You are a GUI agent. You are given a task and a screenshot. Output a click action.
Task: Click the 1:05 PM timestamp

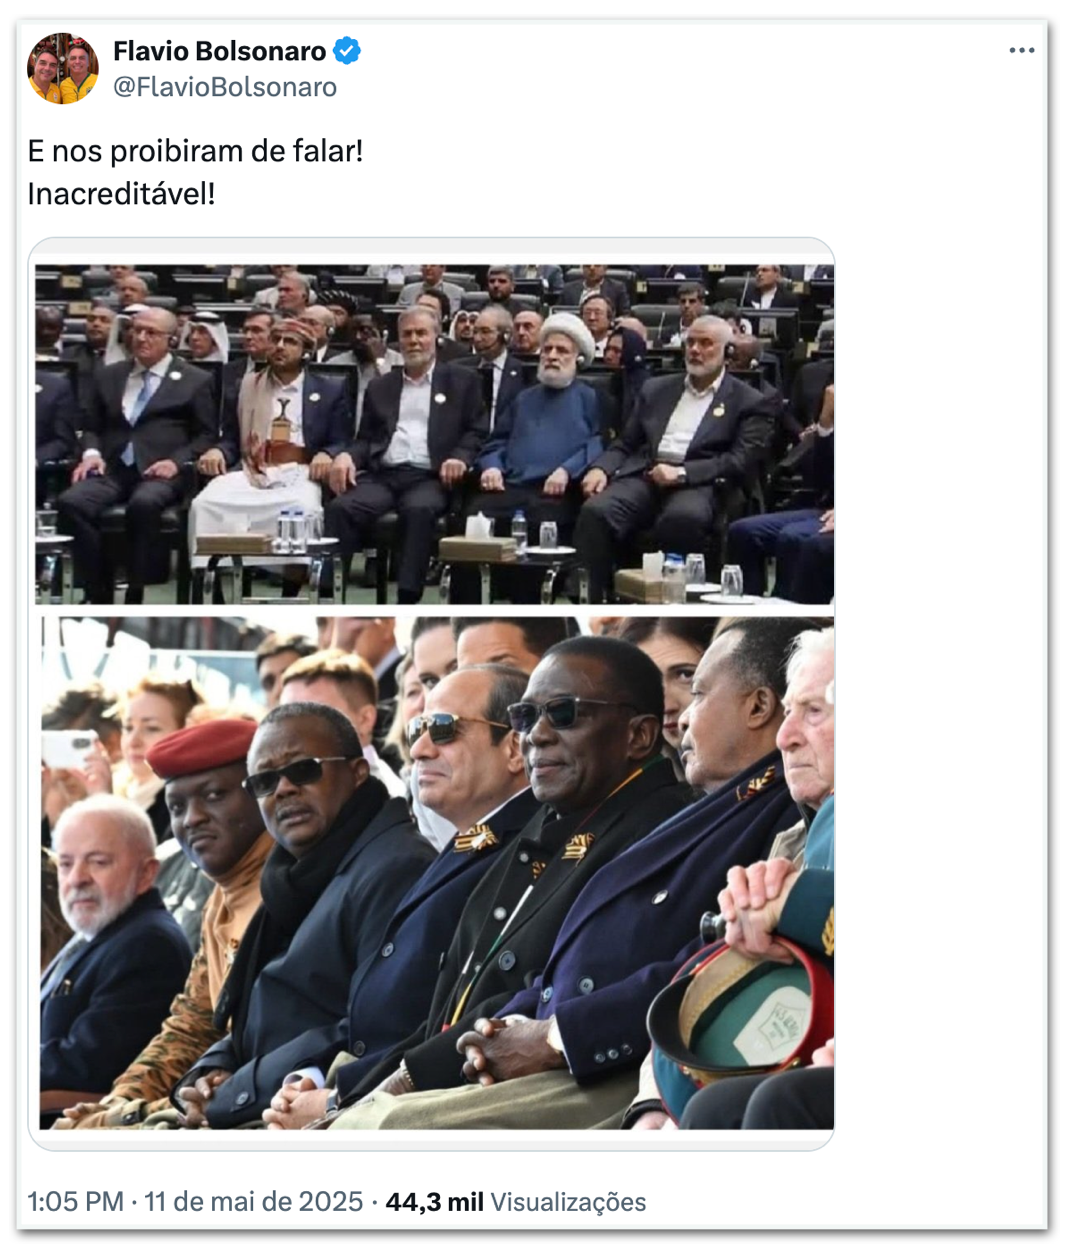tap(75, 1201)
